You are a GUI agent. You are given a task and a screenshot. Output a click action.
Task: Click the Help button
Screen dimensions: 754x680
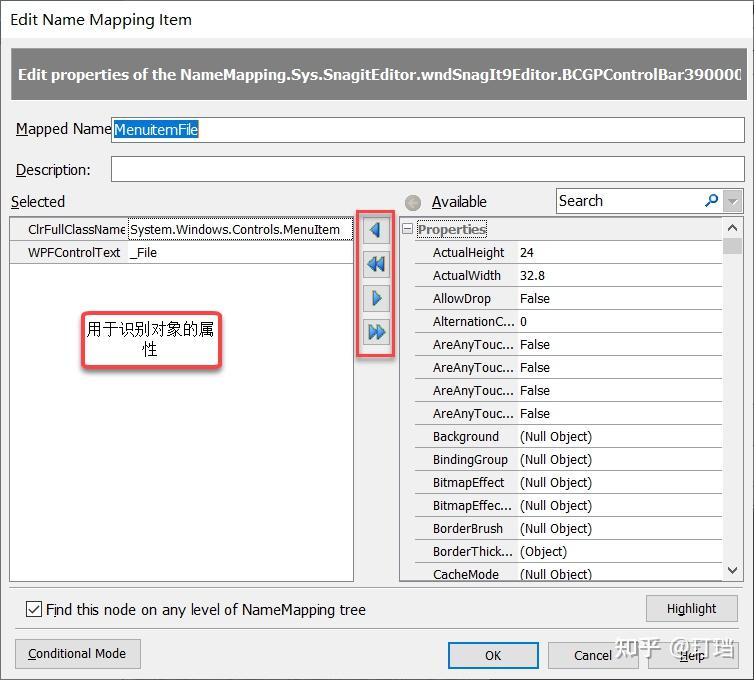[x=692, y=655]
